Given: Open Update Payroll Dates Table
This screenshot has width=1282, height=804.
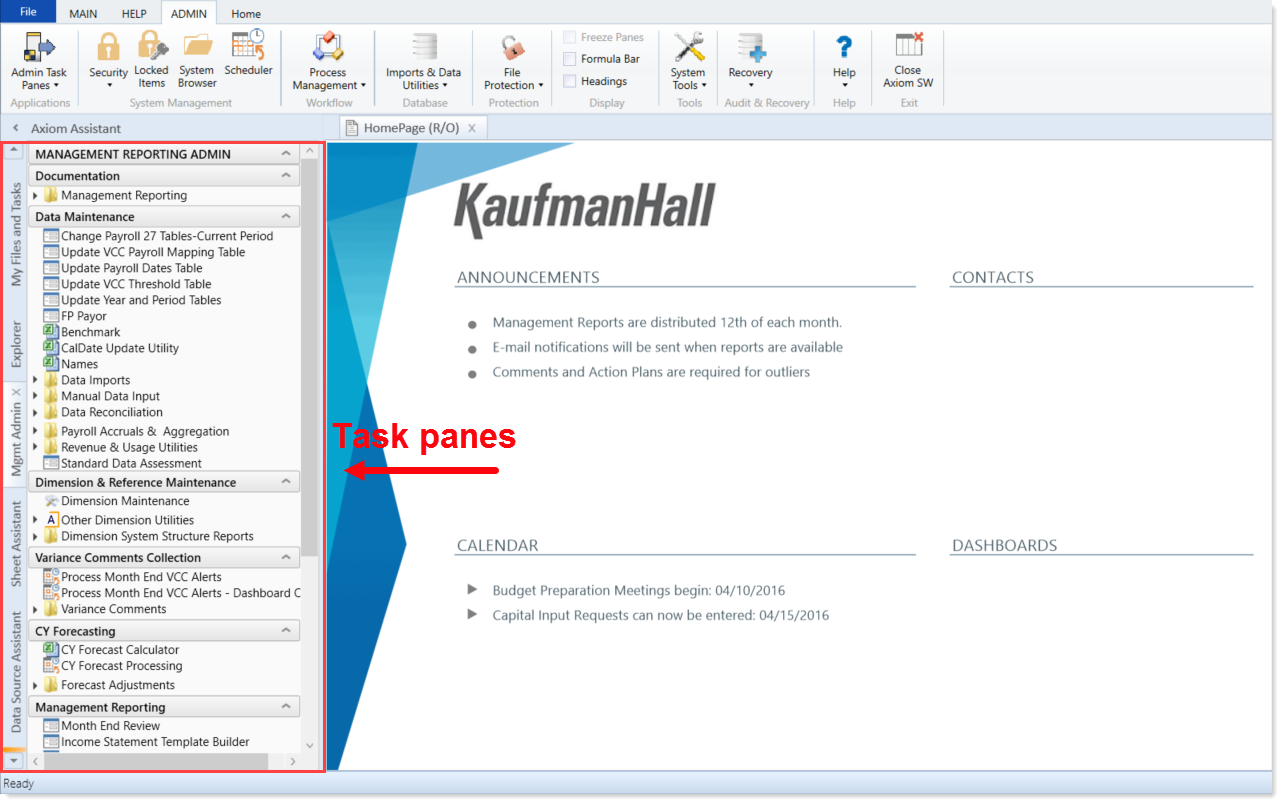Looking at the screenshot, I should pos(123,268).
